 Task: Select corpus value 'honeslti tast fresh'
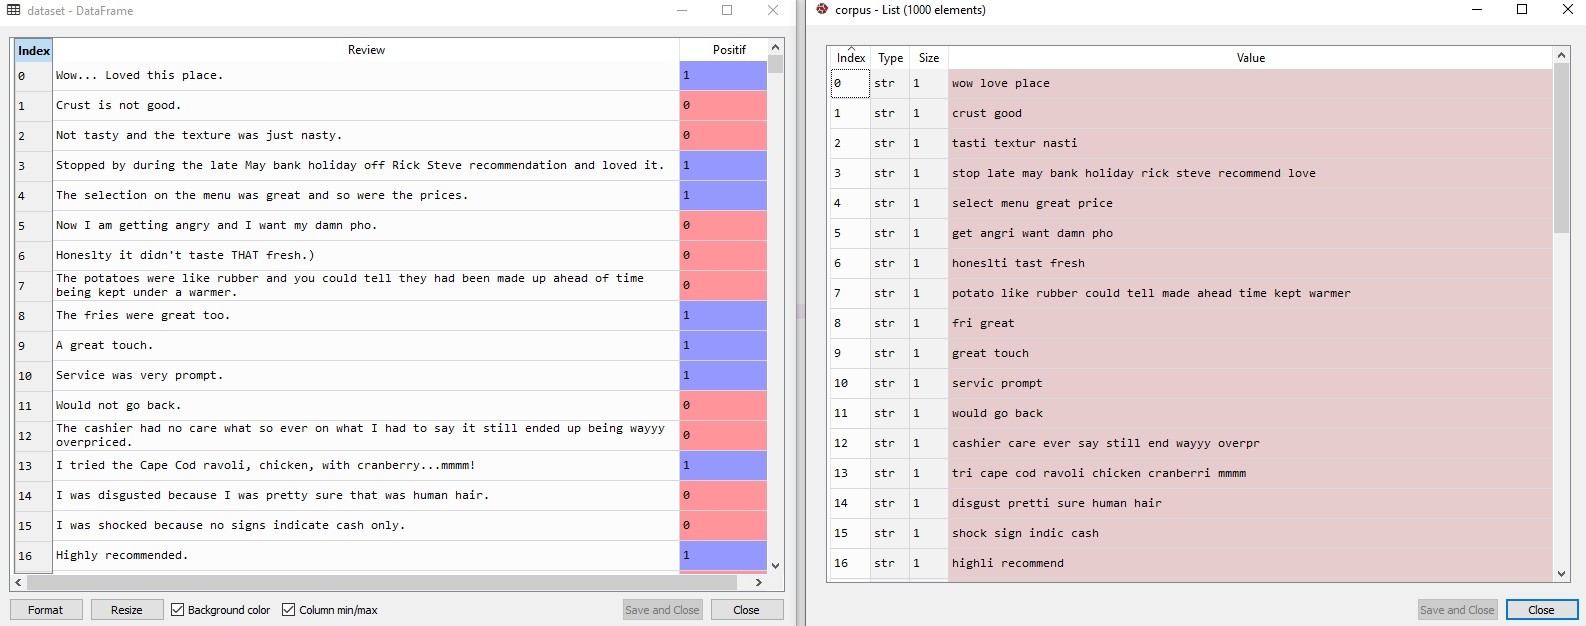coord(1250,264)
